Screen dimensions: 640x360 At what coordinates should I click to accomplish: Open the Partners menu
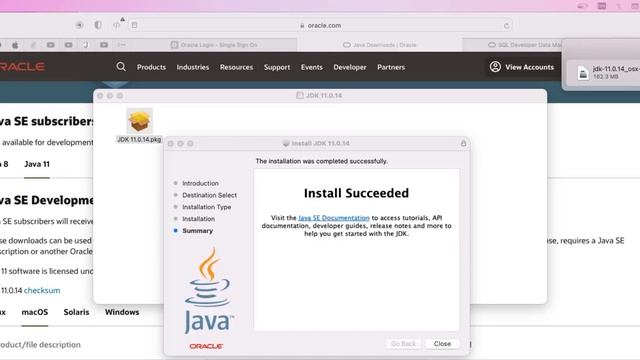(x=391, y=67)
